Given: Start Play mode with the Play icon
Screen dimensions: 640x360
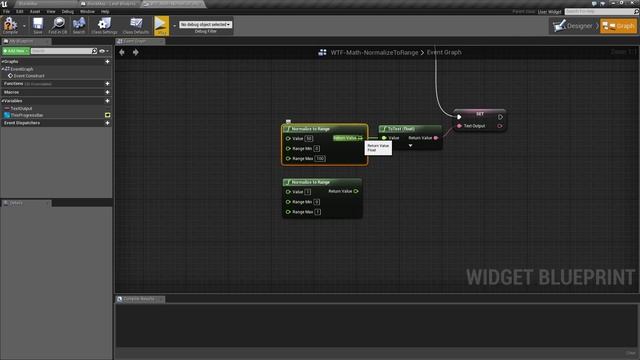Looking at the screenshot, I should click(162, 25).
